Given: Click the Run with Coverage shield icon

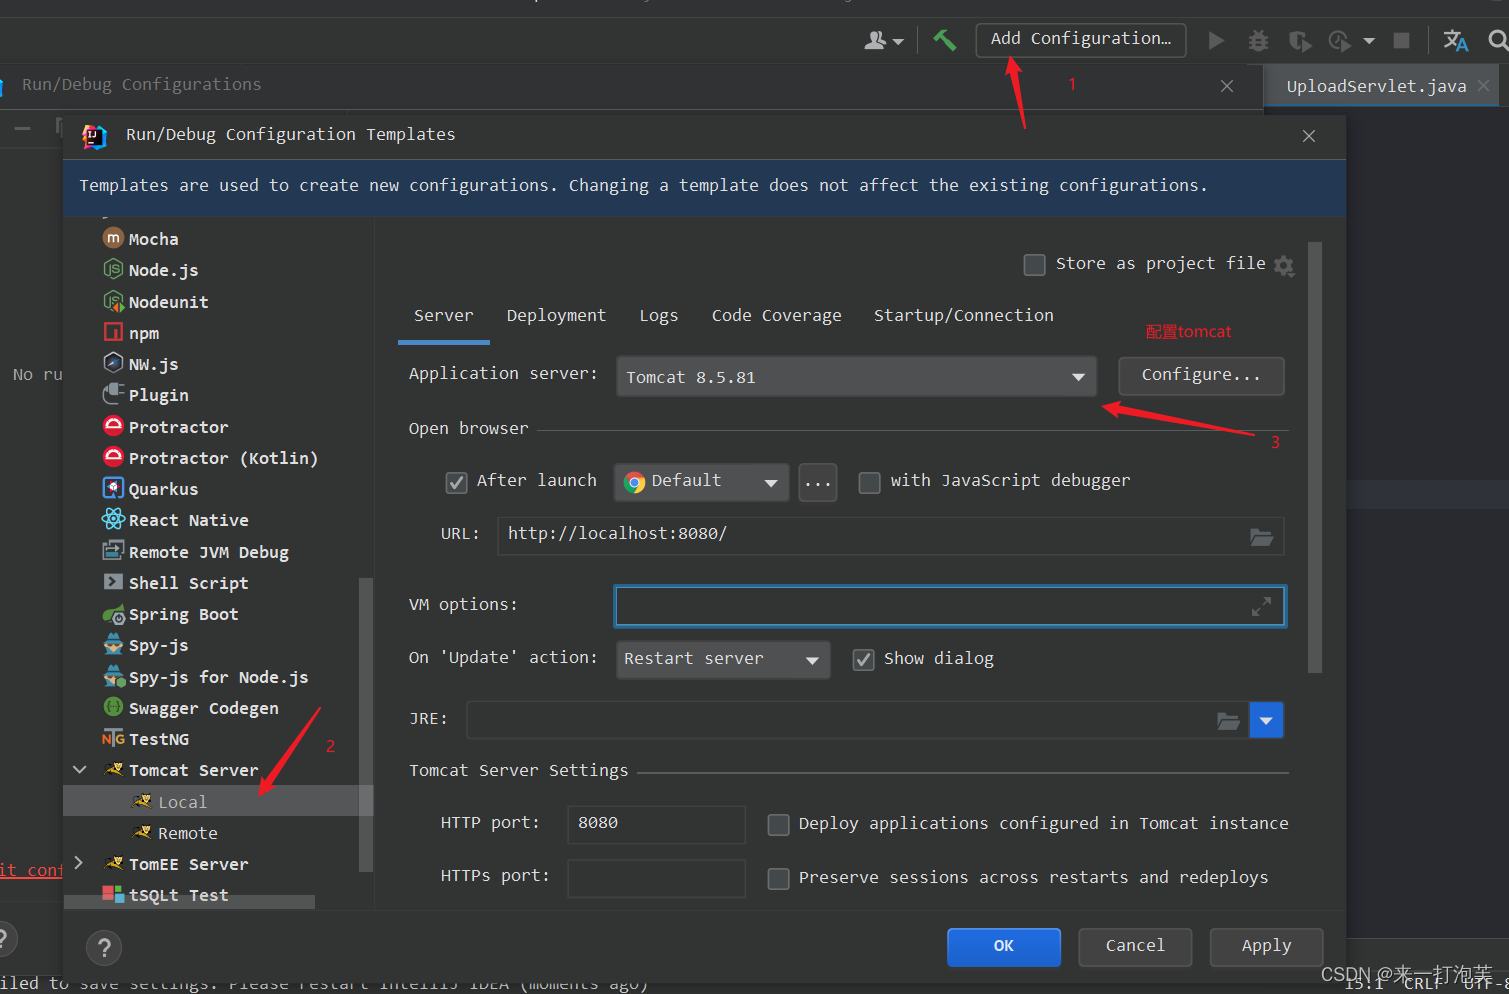Looking at the screenshot, I should coord(1299,40).
